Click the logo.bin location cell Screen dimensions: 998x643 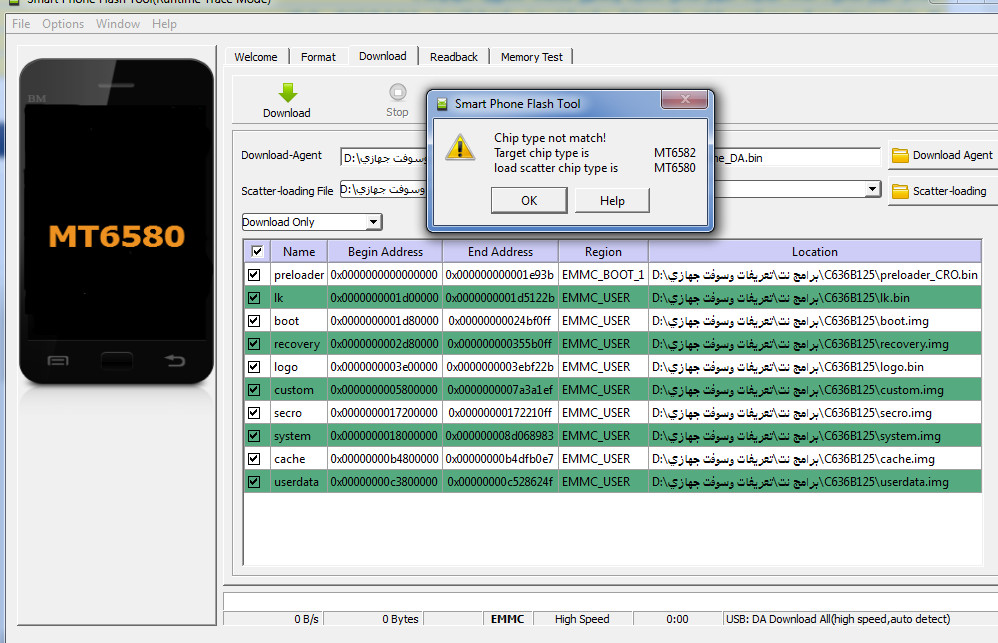tap(815, 367)
